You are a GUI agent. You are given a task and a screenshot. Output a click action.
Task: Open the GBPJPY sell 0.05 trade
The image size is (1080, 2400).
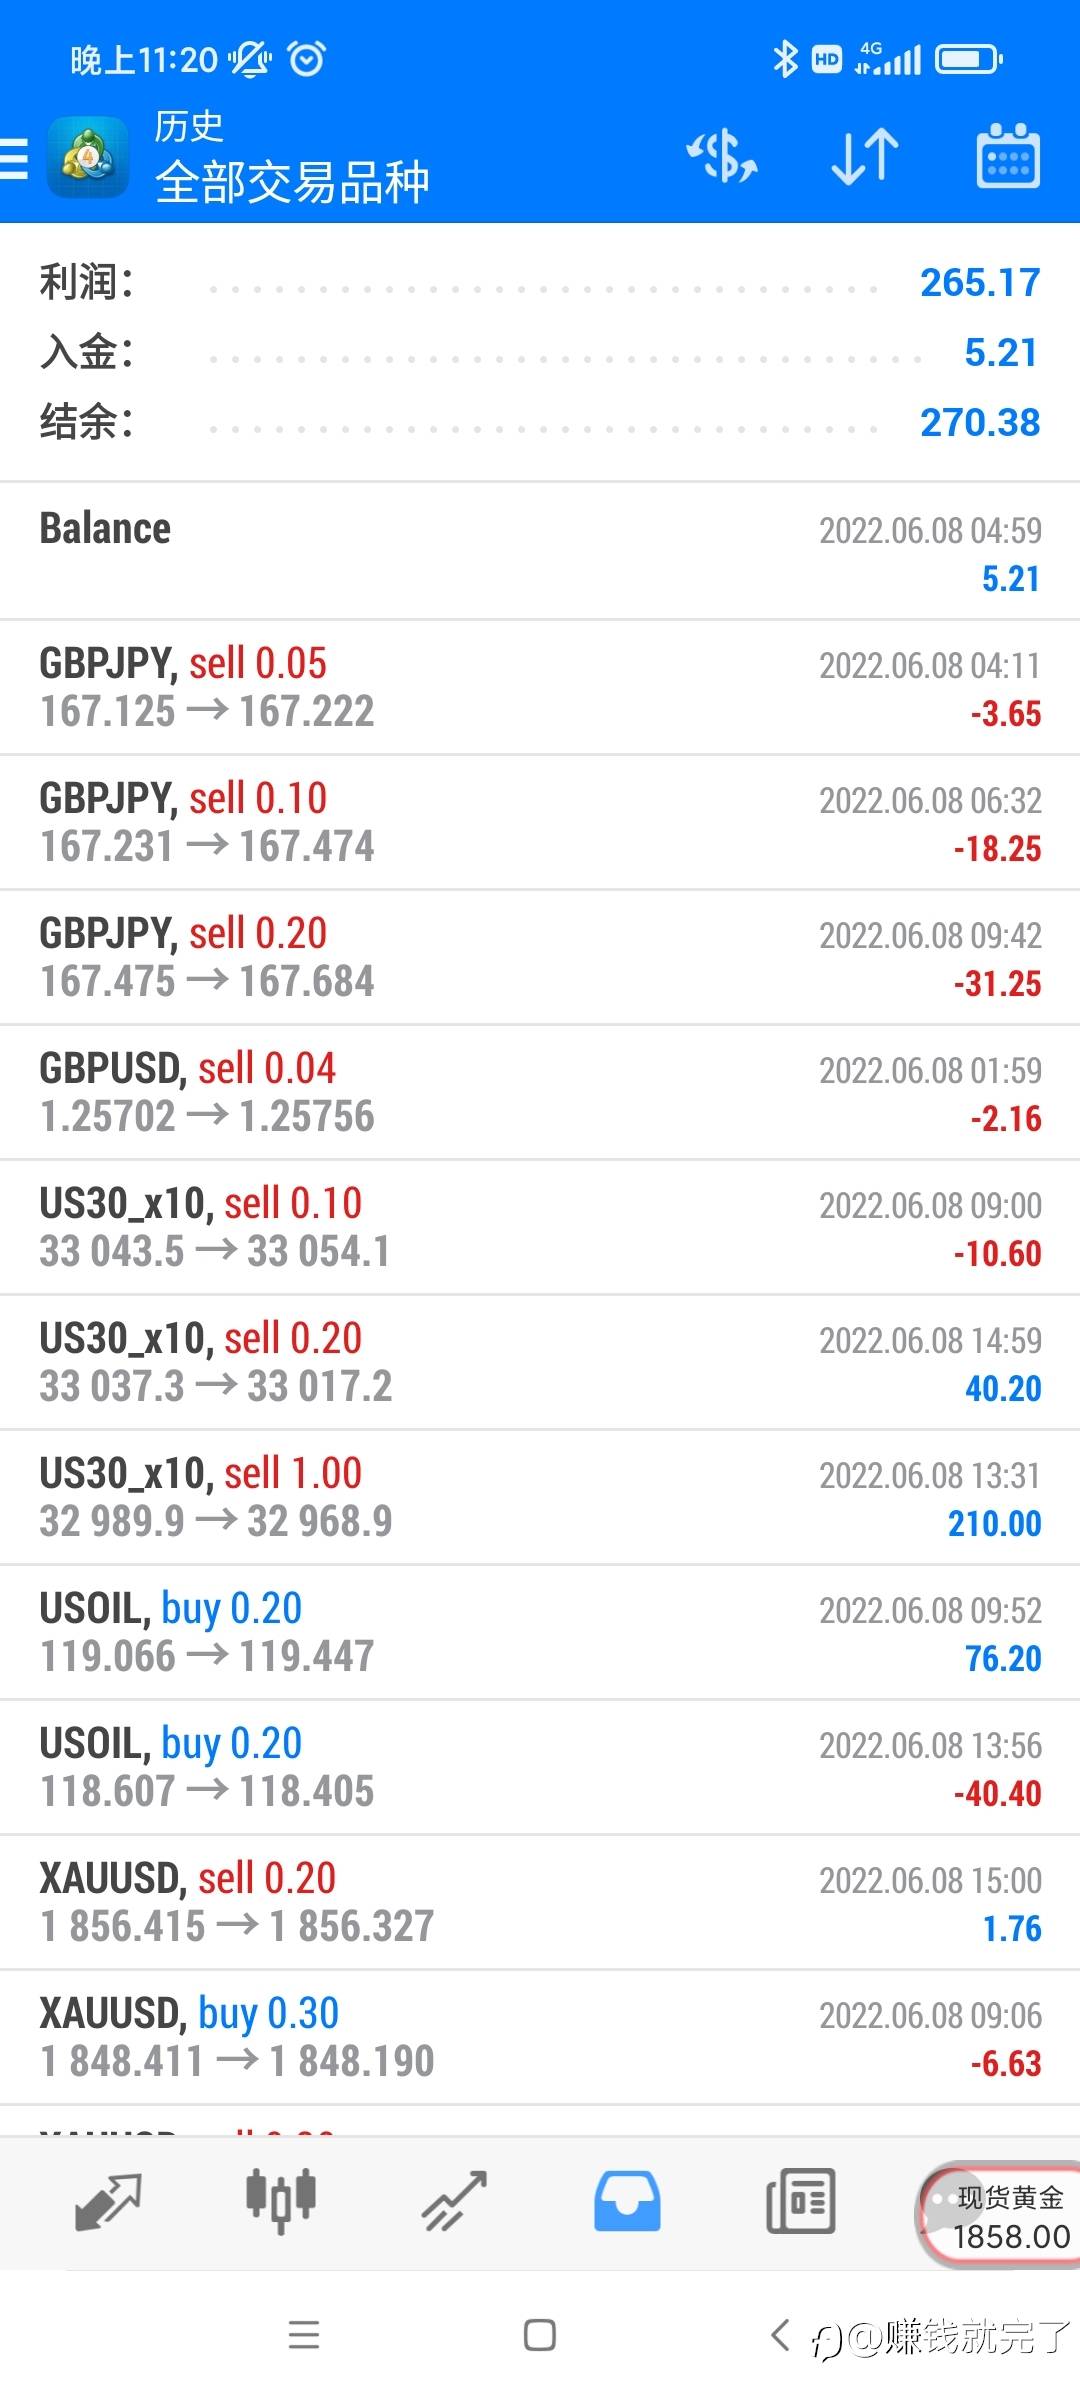(540, 687)
